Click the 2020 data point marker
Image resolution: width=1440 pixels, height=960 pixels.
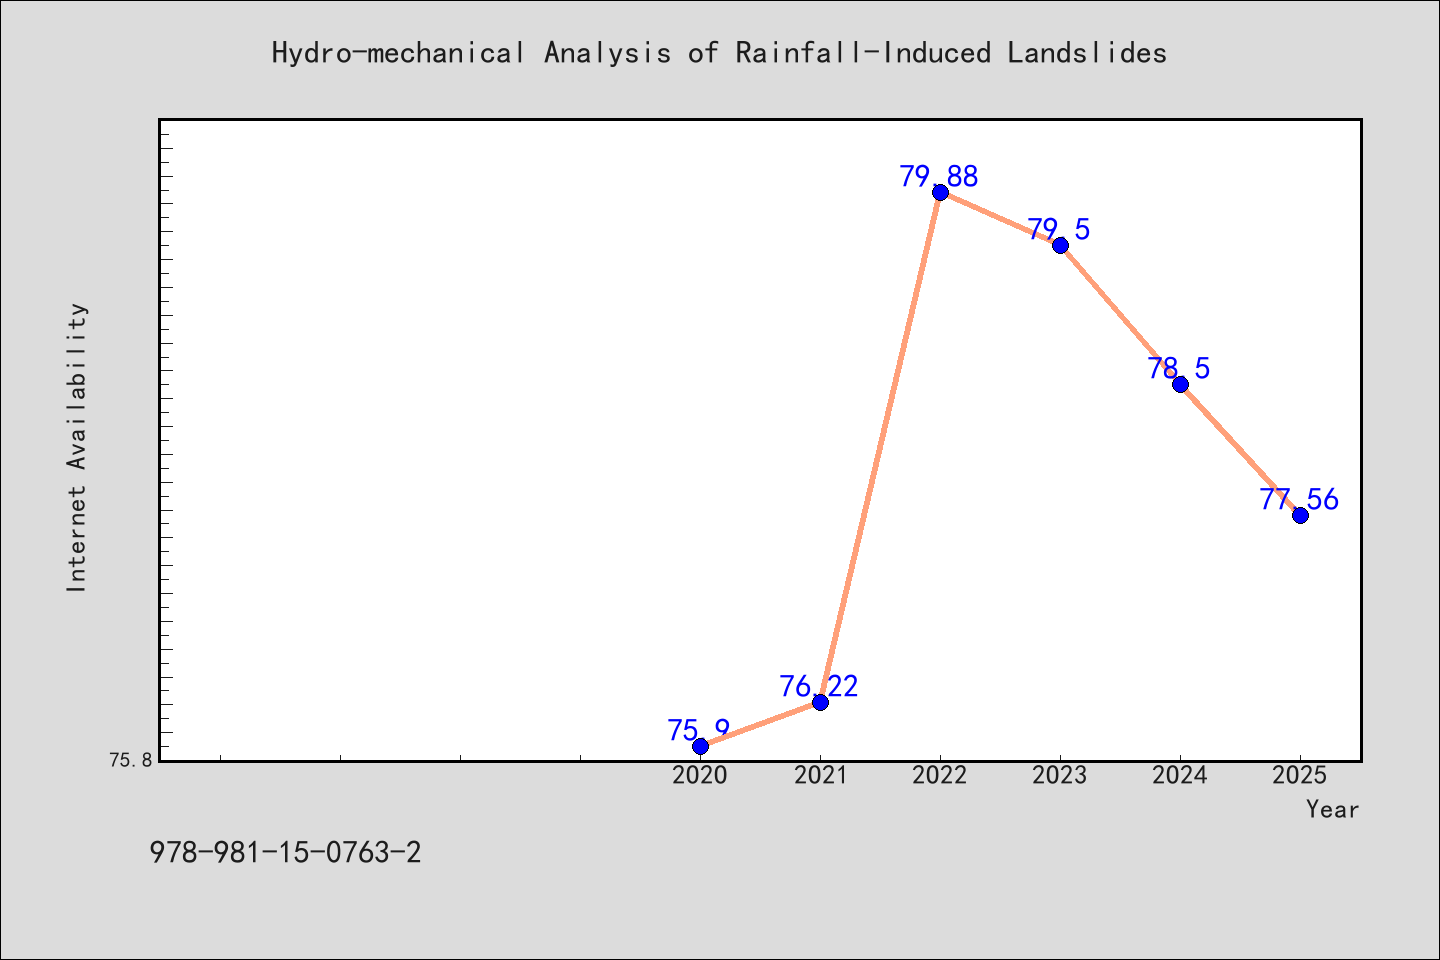pos(700,746)
